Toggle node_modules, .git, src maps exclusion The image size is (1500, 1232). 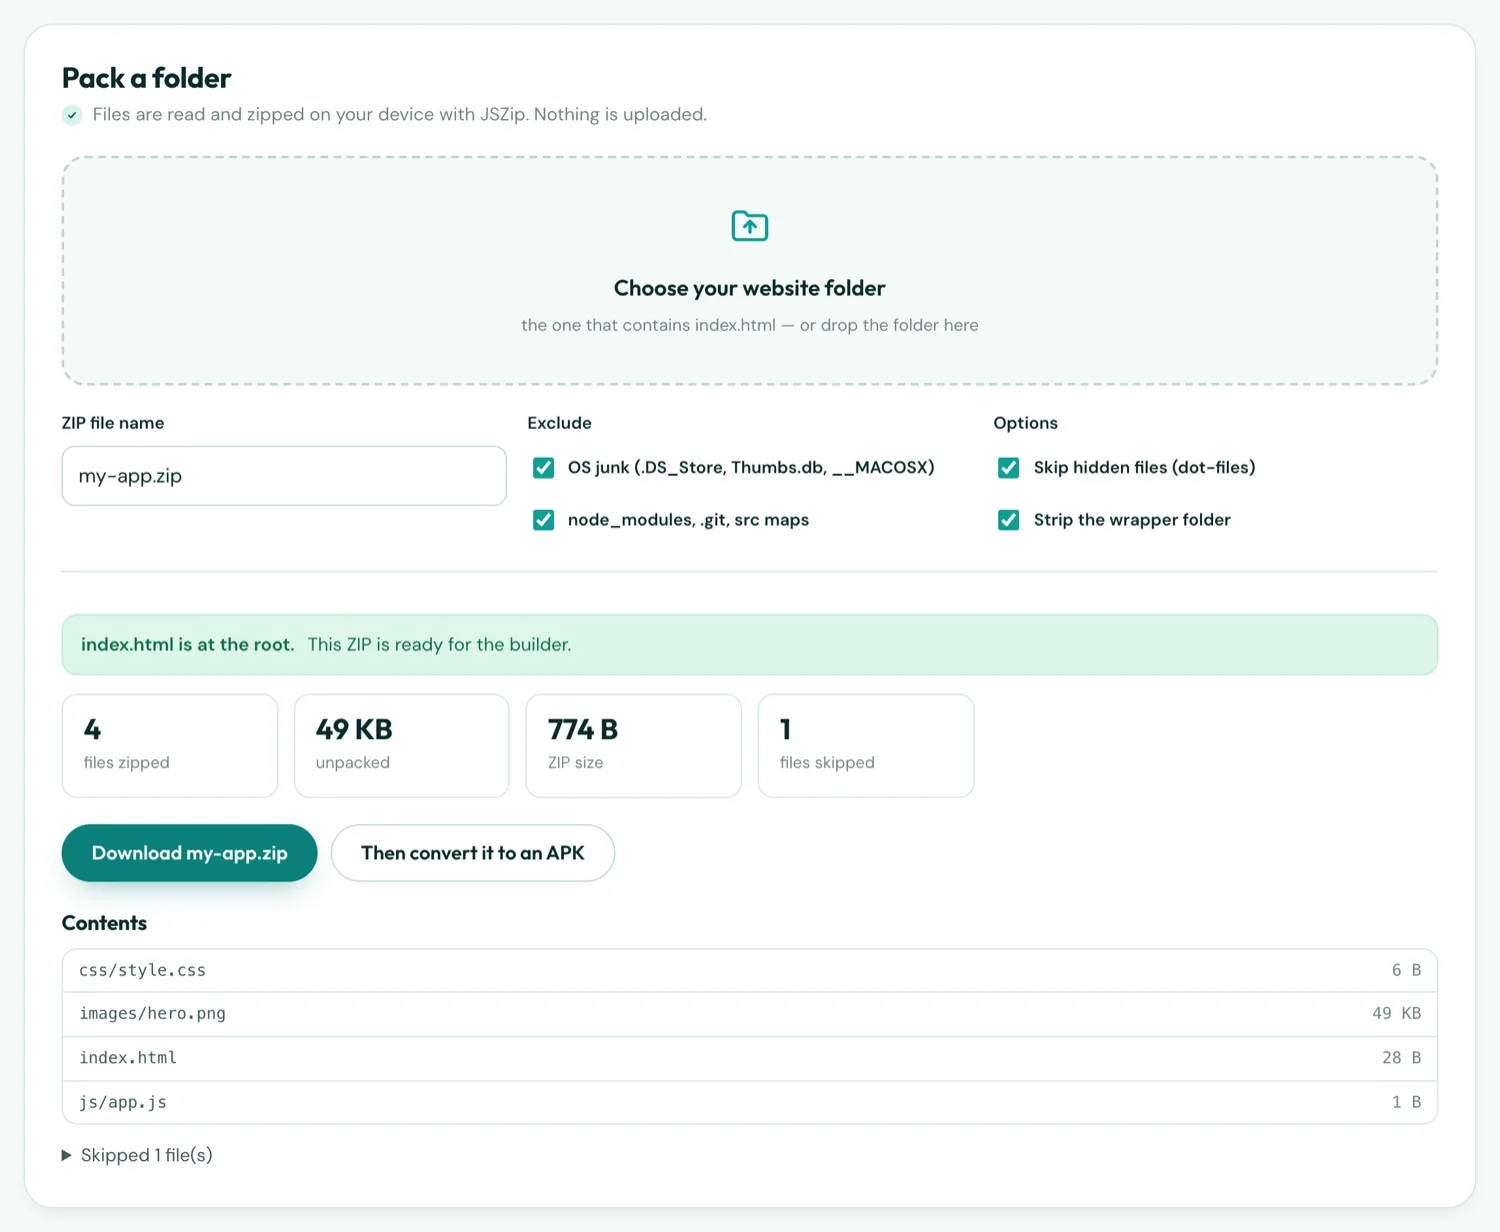pos(544,520)
